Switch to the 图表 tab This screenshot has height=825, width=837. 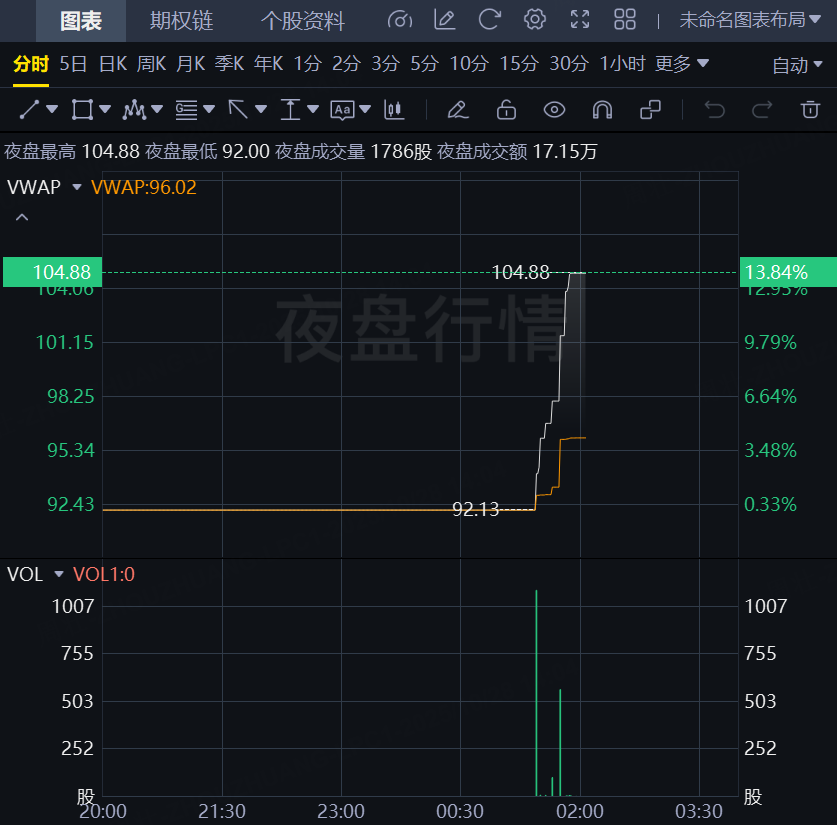point(81,21)
